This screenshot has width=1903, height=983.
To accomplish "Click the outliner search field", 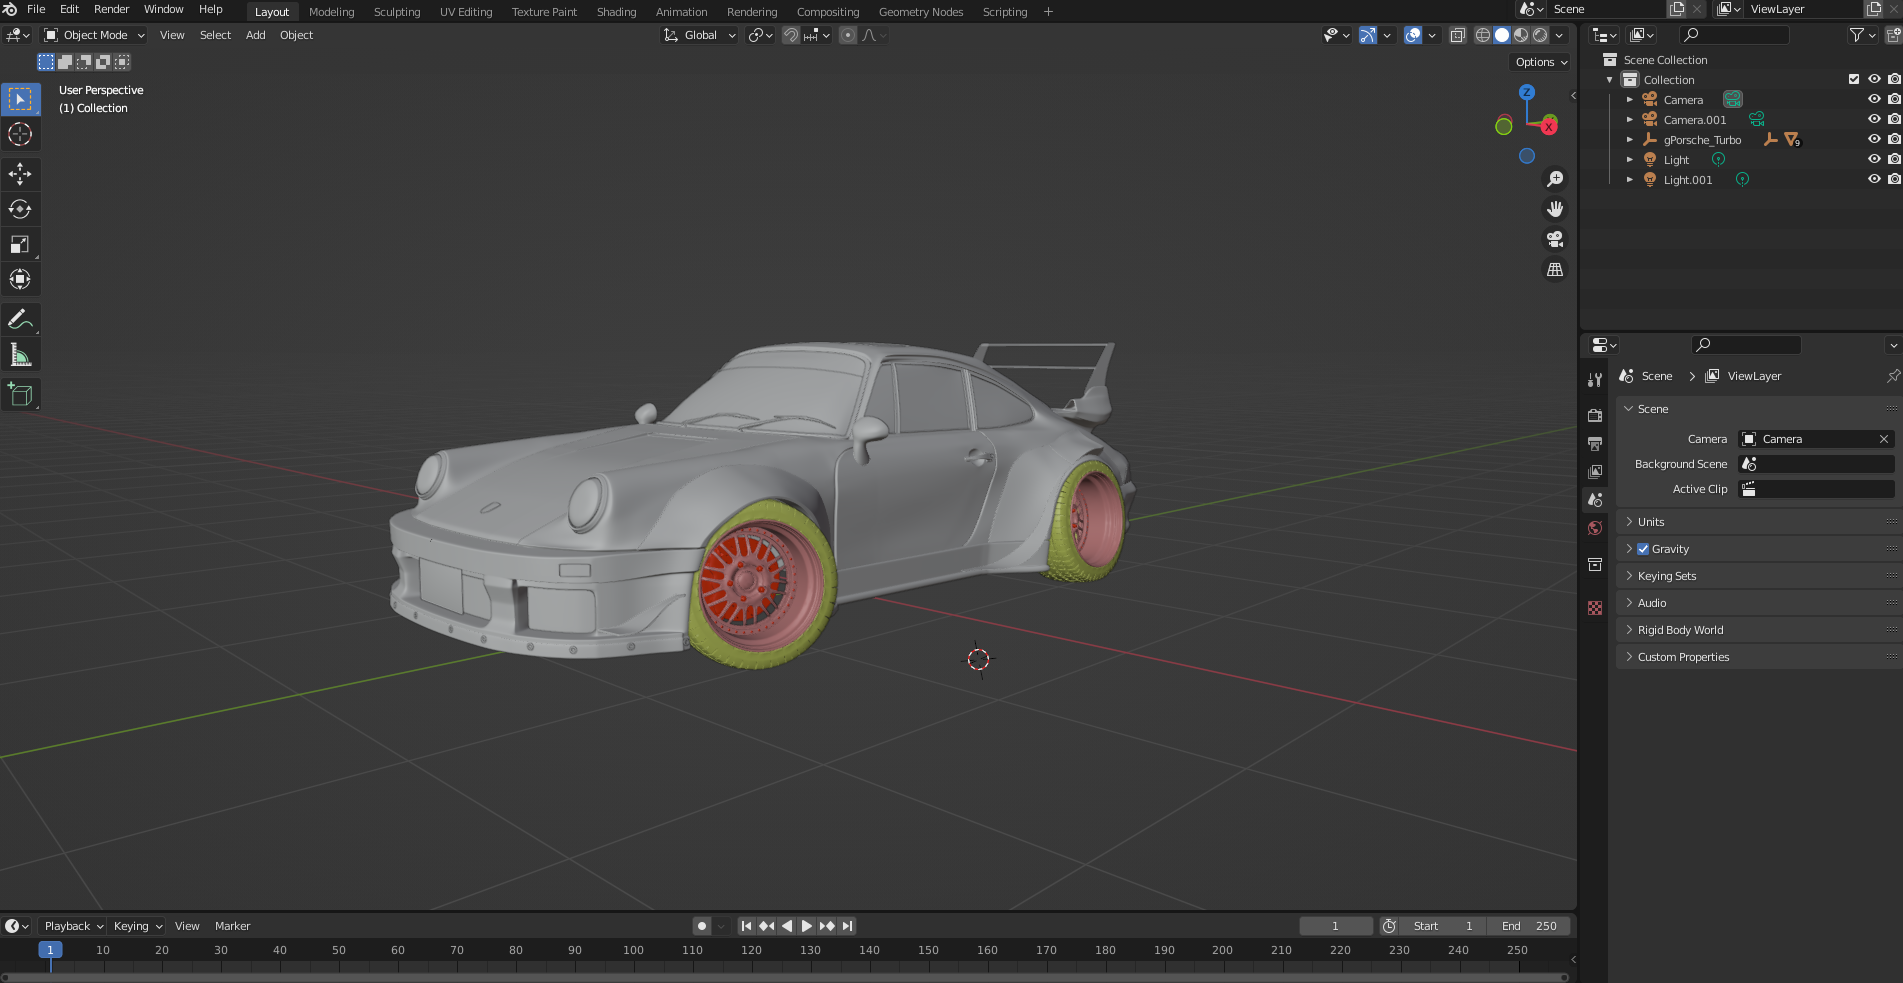I will 1734,35.
